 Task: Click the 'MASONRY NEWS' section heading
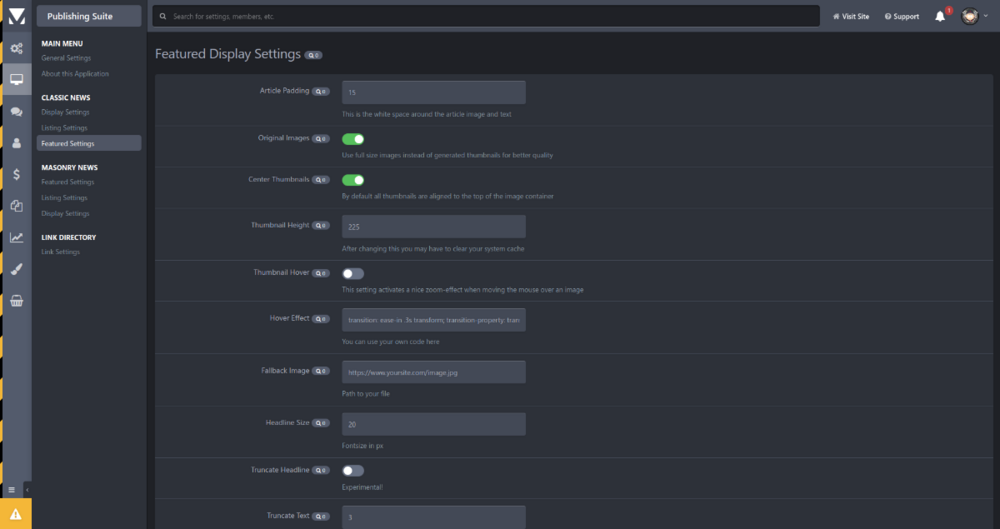(x=70, y=168)
